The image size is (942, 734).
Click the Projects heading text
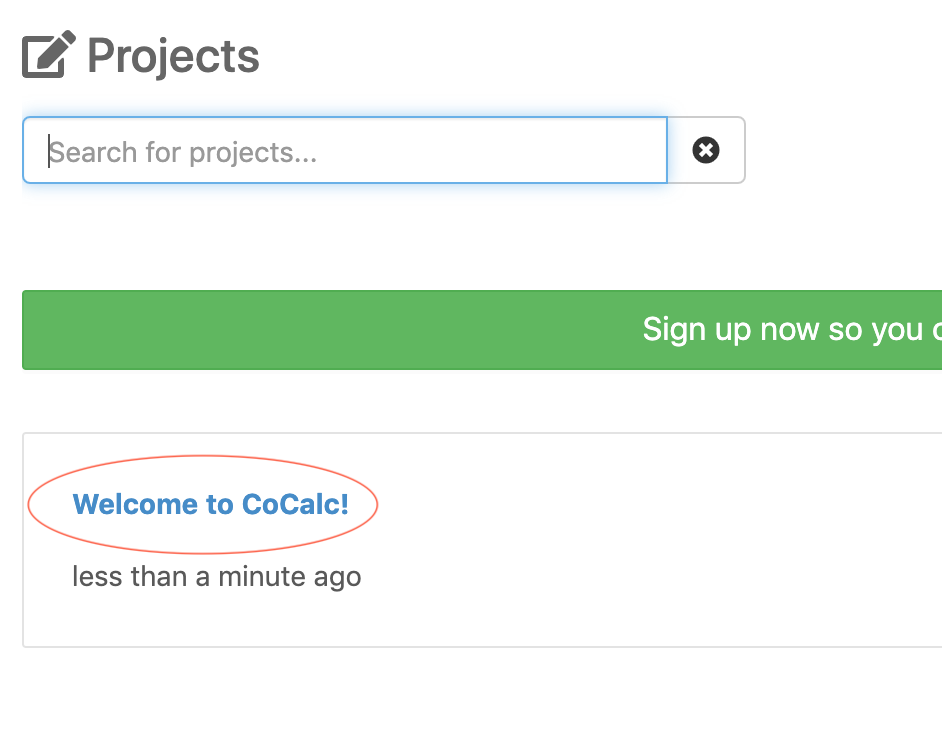[x=174, y=56]
